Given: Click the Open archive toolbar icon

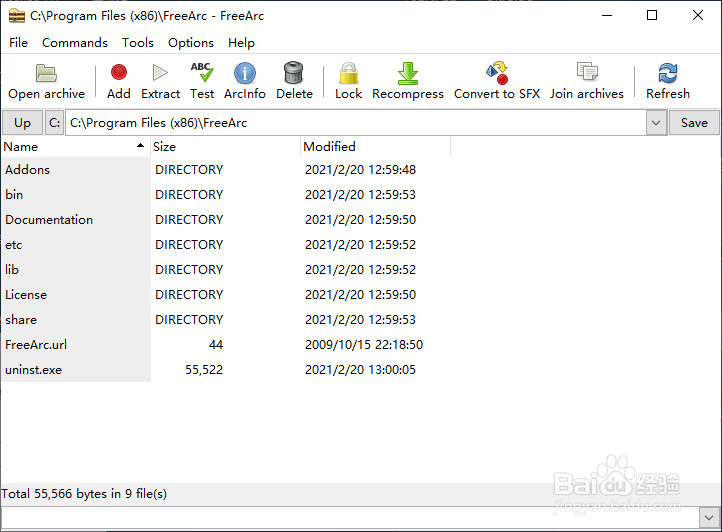Looking at the screenshot, I should (x=46, y=73).
